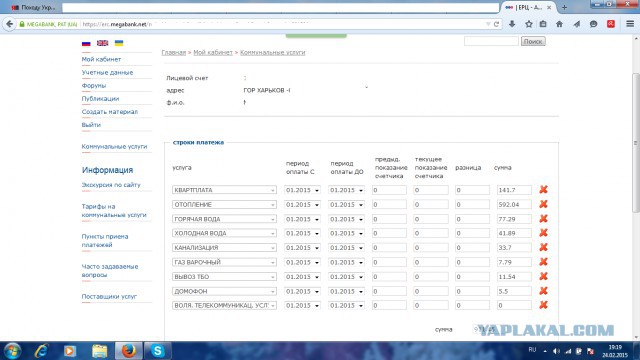
Task: Open Мой кабинет in side menu
Action: 101,59
